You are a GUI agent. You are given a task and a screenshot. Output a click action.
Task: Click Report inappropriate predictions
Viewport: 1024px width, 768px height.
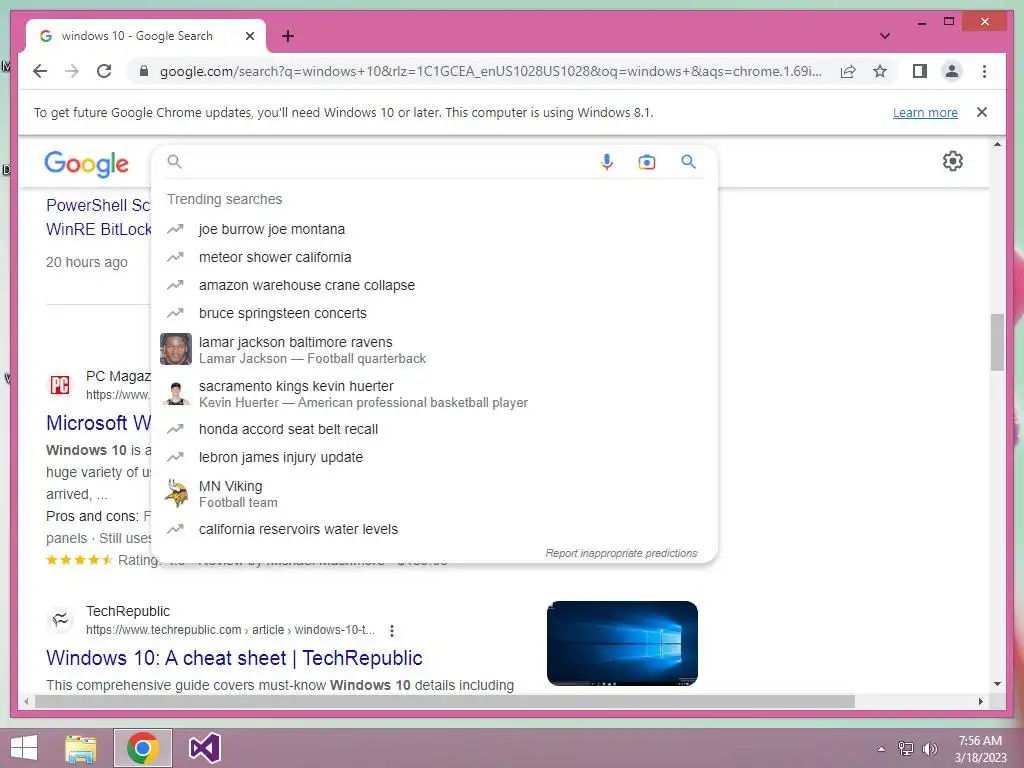click(621, 553)
